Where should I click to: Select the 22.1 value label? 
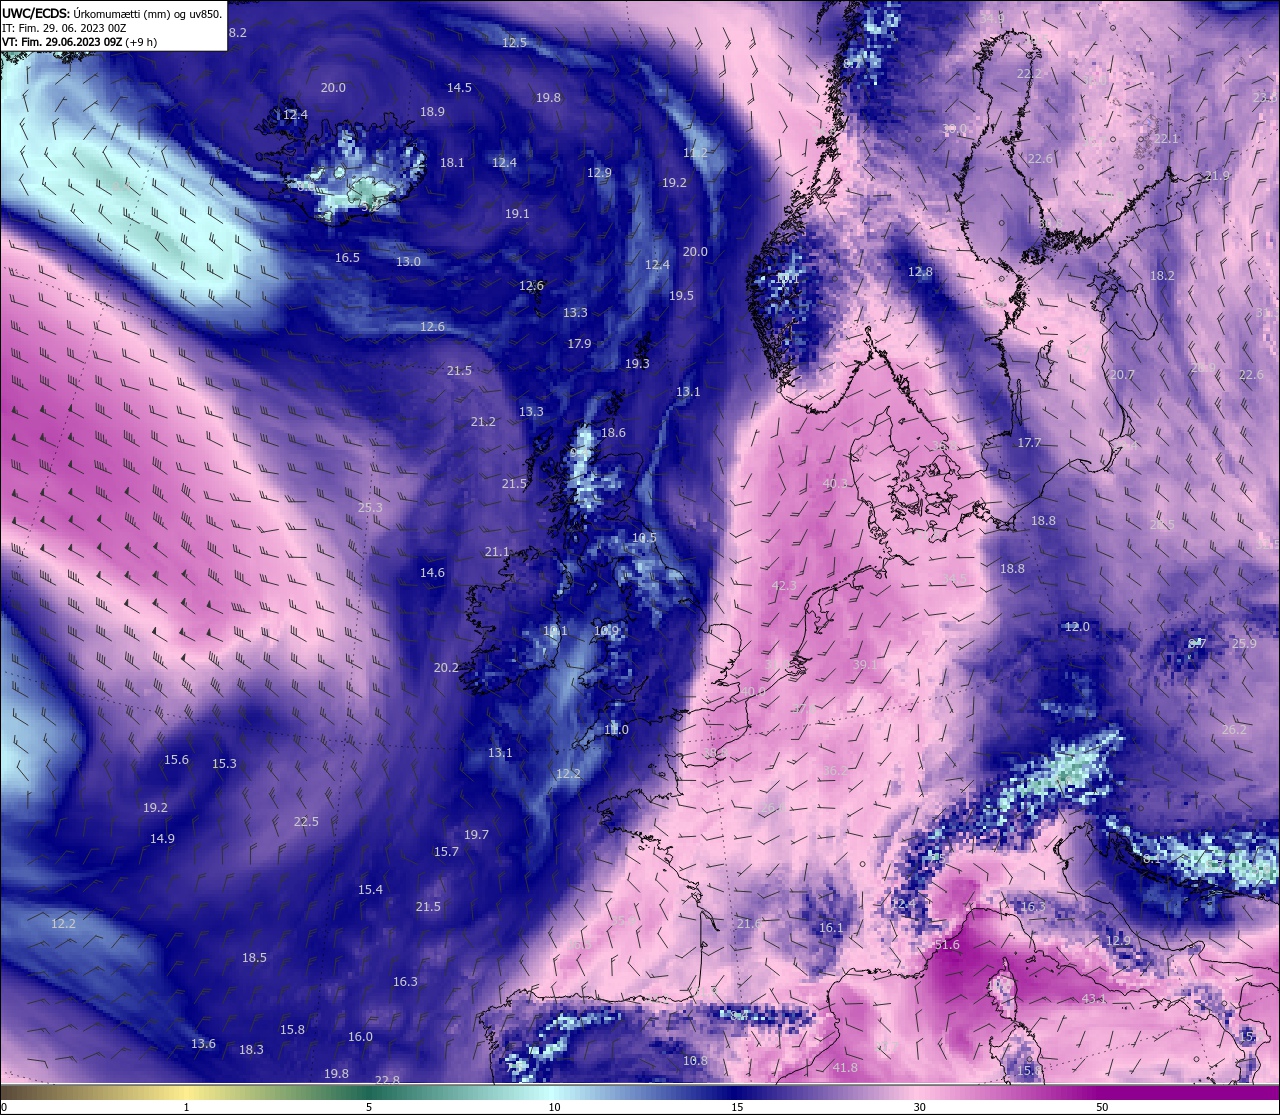tap(1166, 139)
